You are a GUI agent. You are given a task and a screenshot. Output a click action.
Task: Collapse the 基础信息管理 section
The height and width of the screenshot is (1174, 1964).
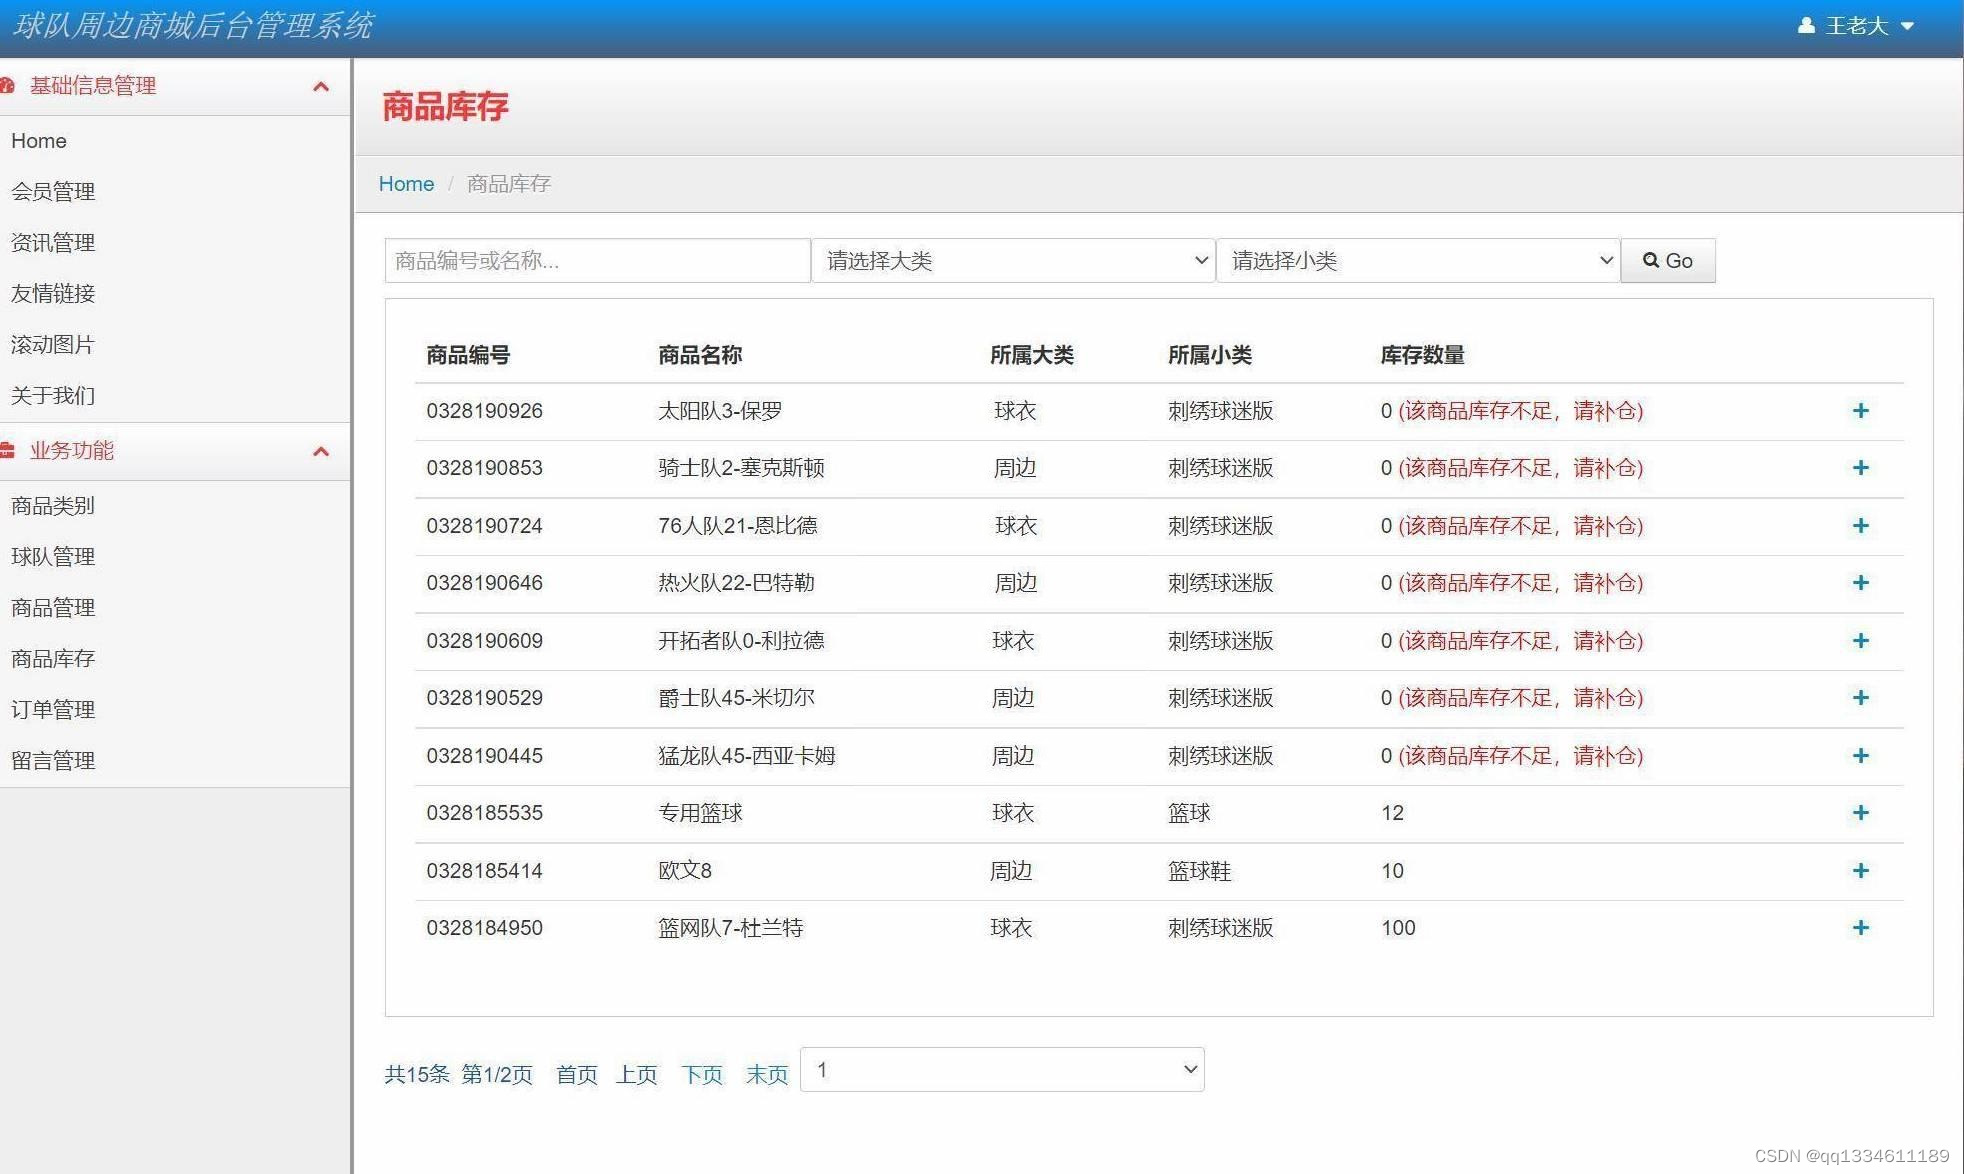coord(321,87)
